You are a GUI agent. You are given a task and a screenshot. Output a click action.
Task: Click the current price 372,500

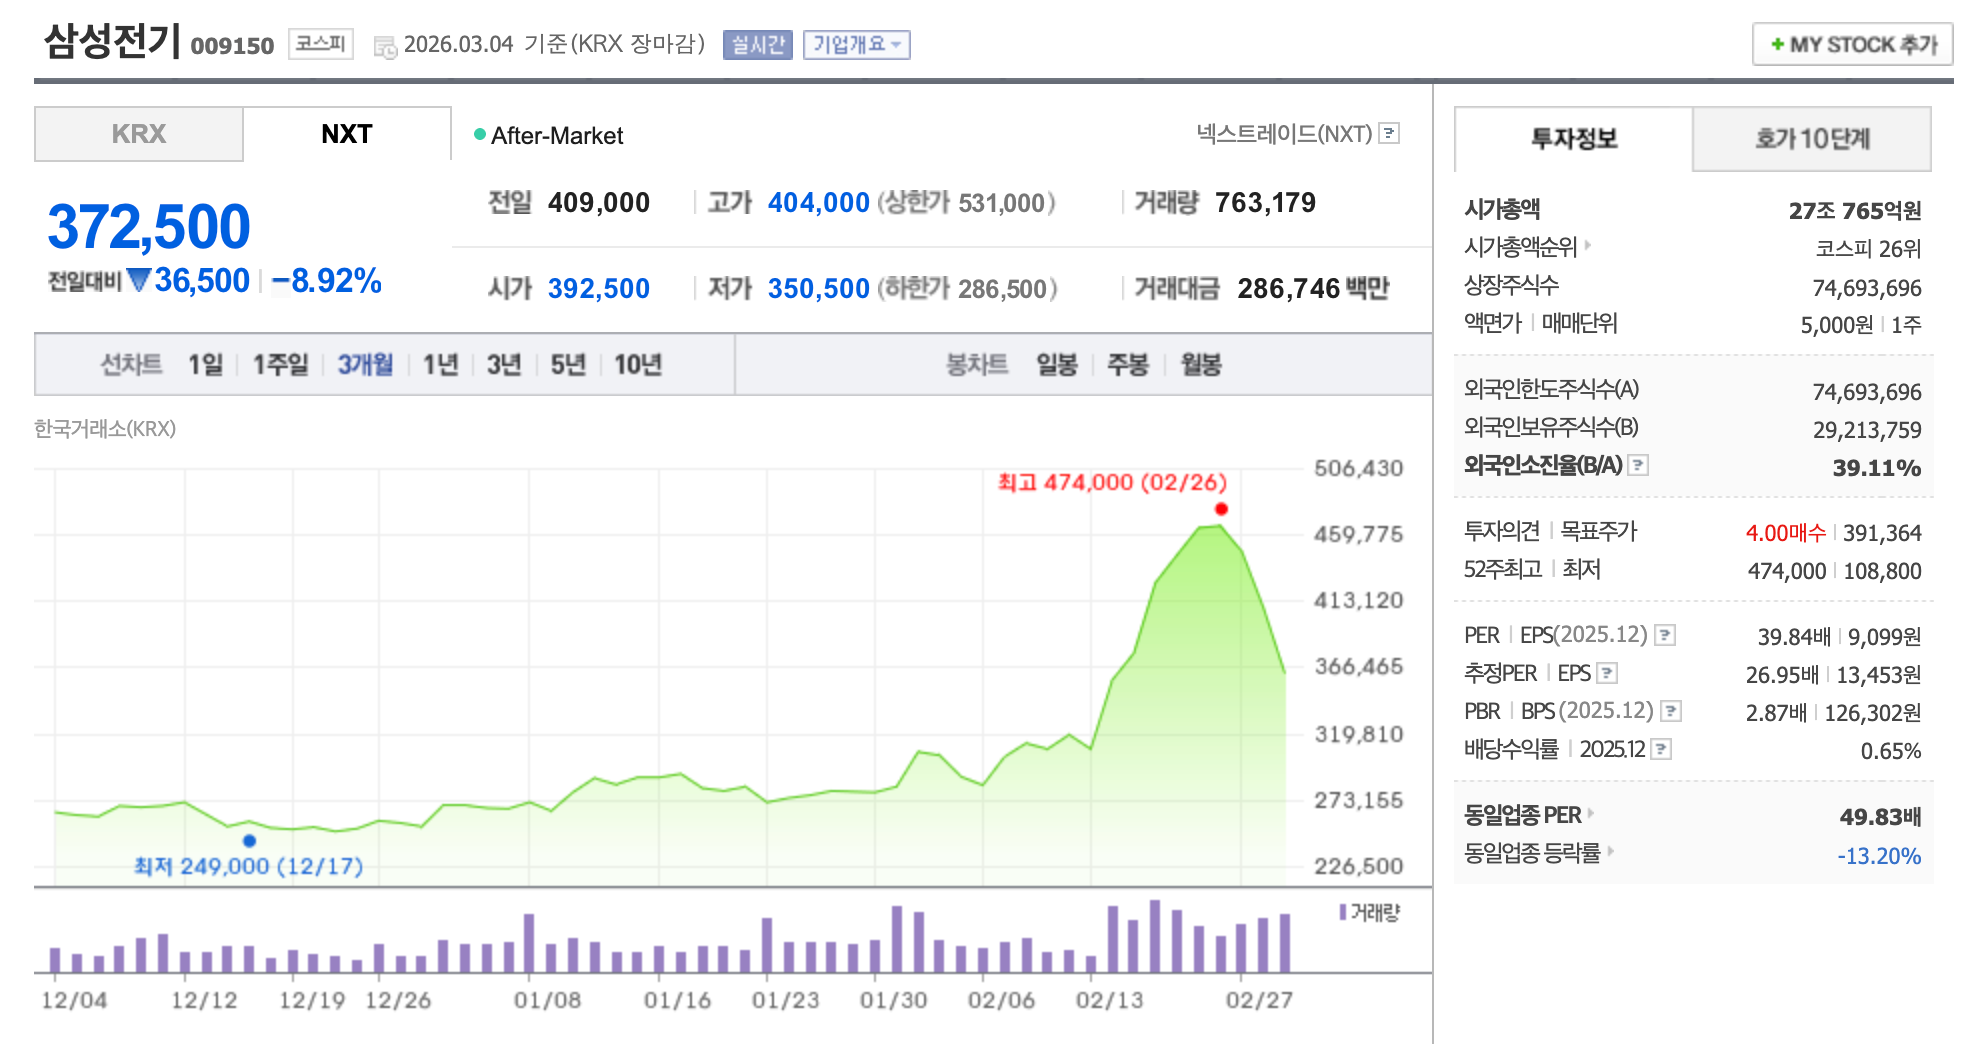[x=149, y=226]
